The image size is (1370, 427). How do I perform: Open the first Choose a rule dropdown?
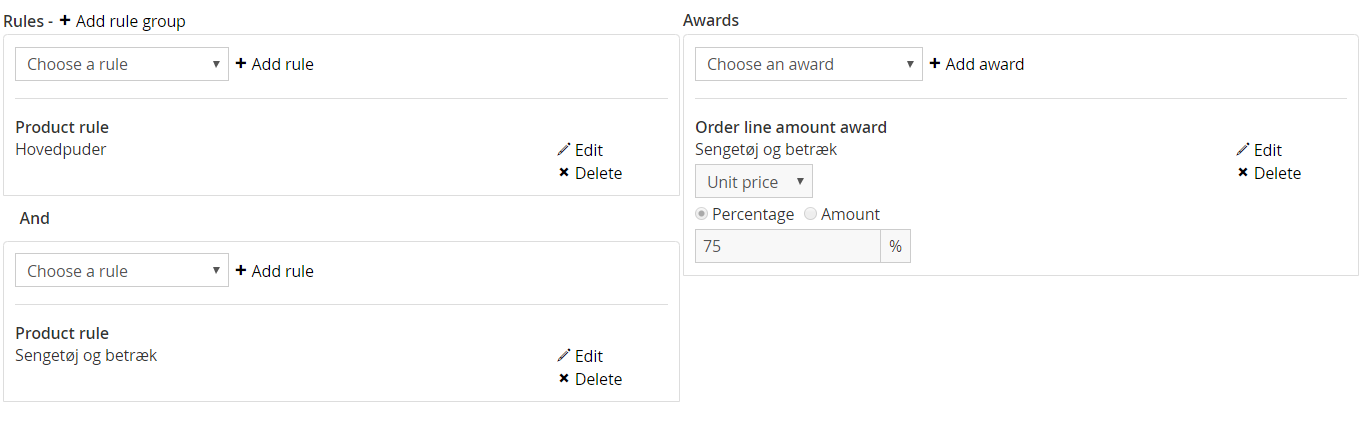(x=122, y=64)
